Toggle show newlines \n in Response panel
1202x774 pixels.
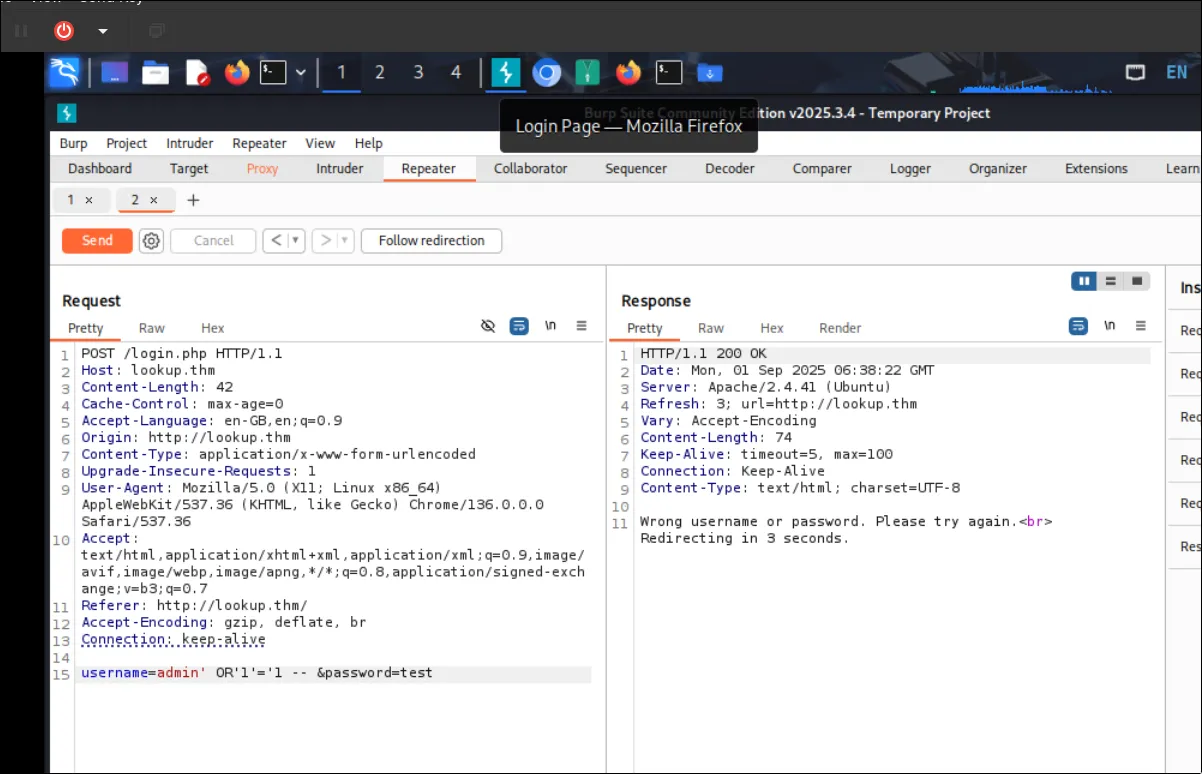coord(1109,326)
